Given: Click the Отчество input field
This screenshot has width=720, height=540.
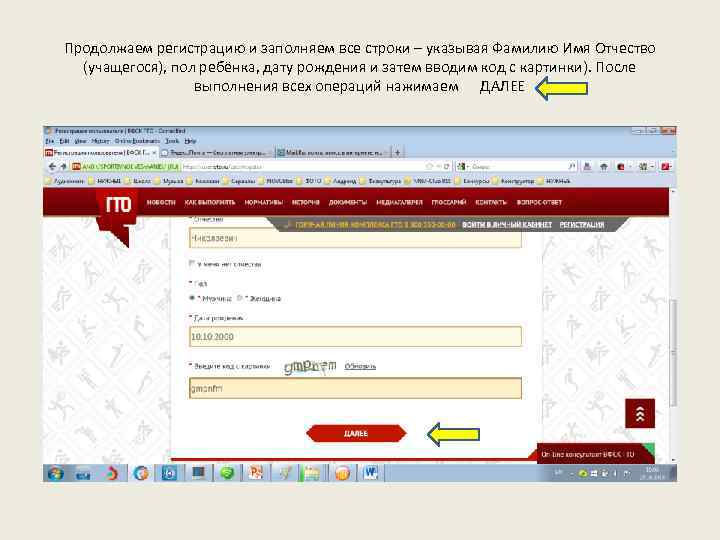Looking at the screenshot, I should click(x=355, y=238).
